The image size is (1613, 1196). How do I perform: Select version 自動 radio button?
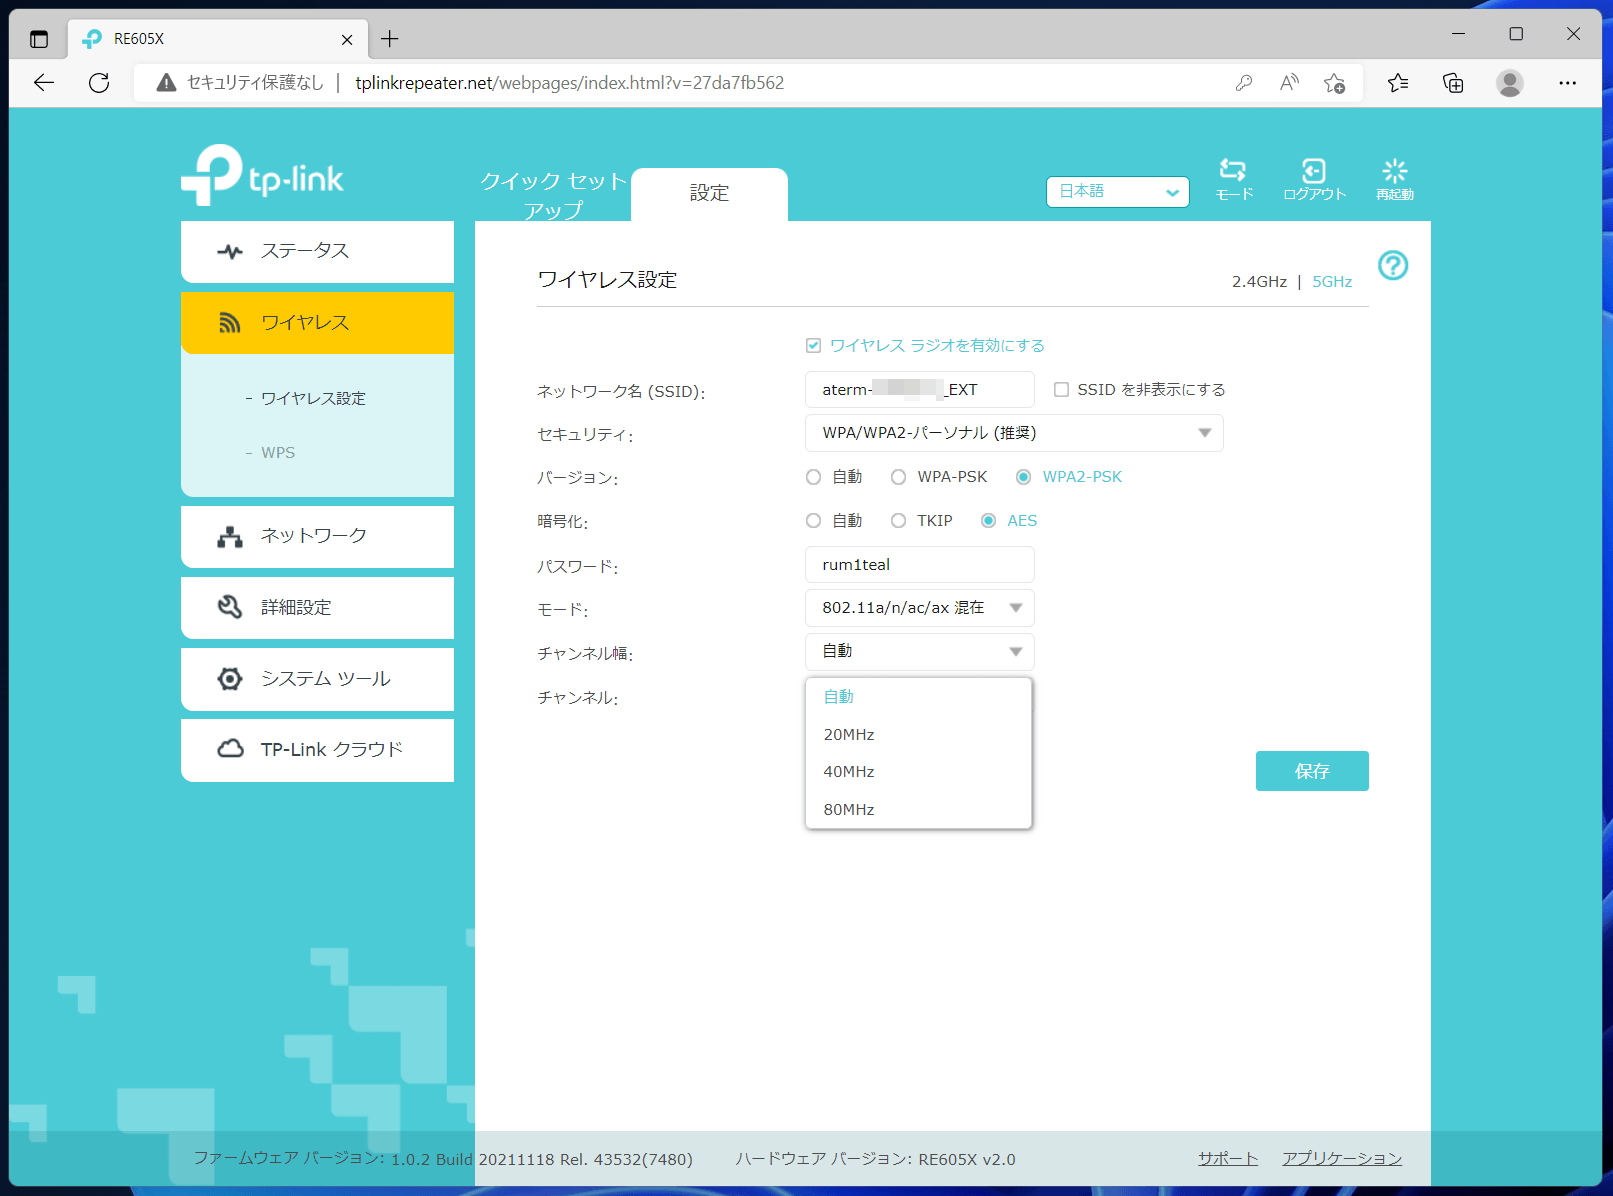(x=813, y=477)
